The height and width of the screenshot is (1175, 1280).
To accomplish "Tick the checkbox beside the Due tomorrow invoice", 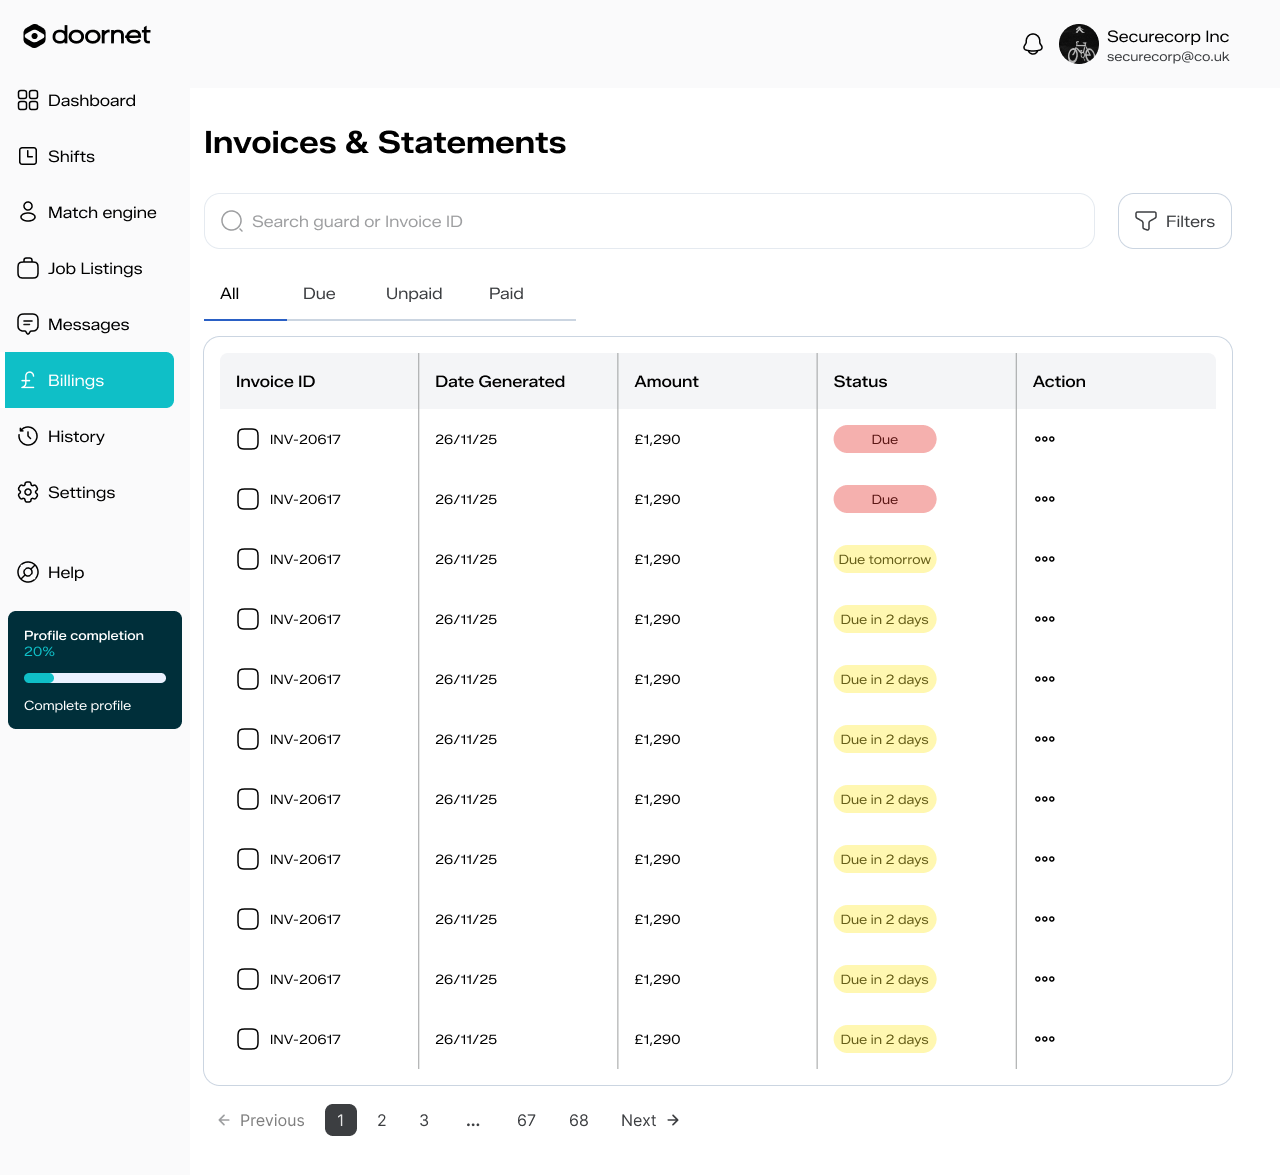I will [x=247, y=559].
